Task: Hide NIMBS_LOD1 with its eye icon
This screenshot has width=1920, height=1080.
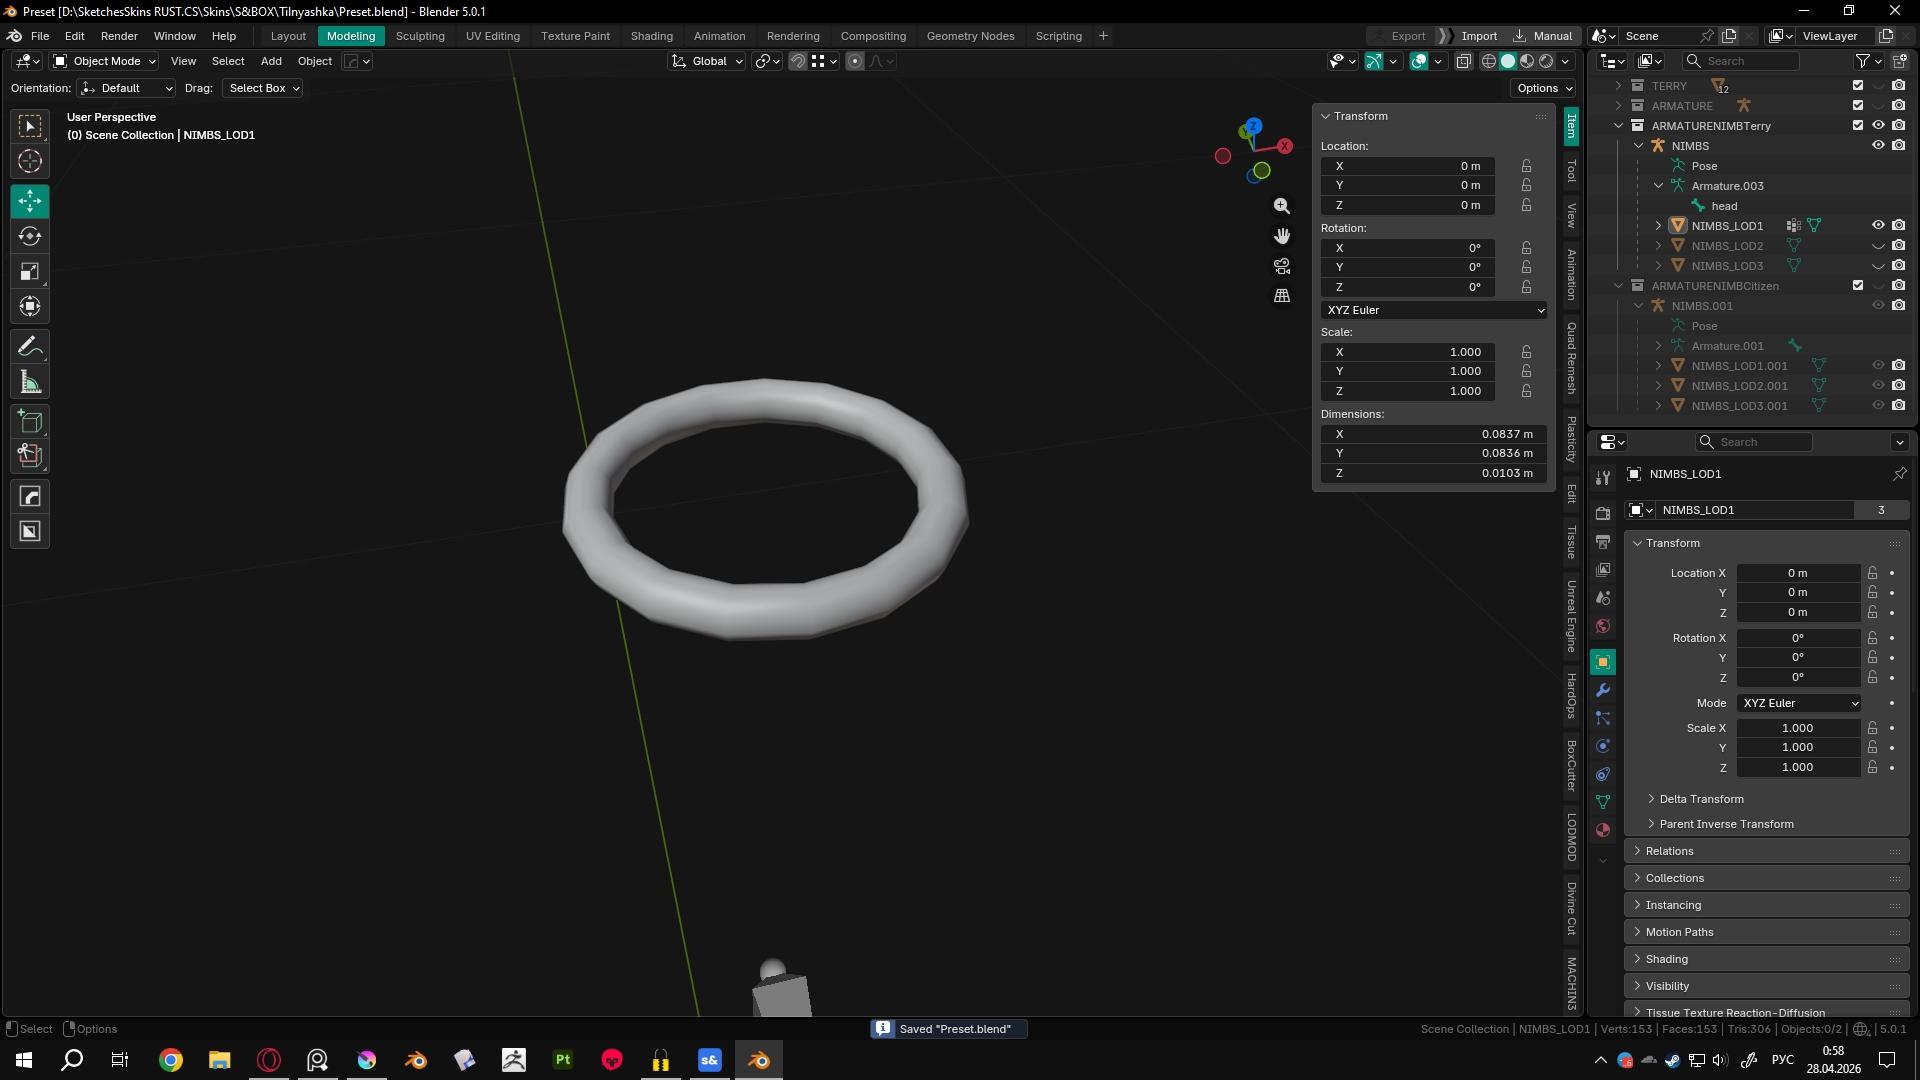Action: click(1878, 226)
